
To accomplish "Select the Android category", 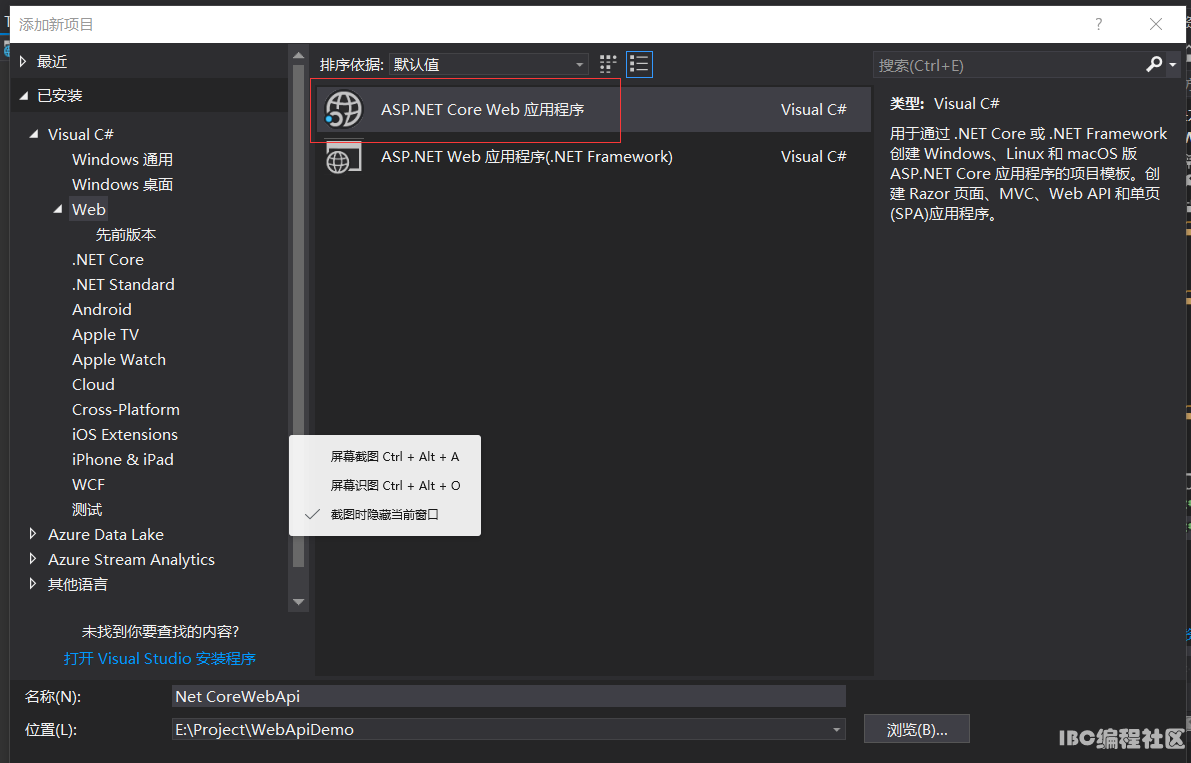I will tap(102, 310).
